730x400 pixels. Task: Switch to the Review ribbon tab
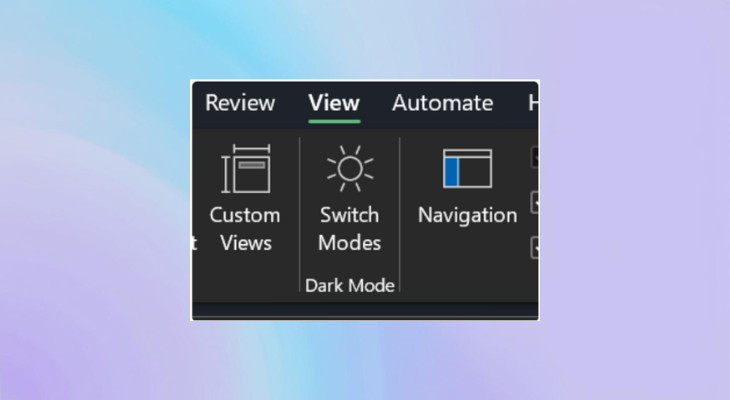(240, 103)
